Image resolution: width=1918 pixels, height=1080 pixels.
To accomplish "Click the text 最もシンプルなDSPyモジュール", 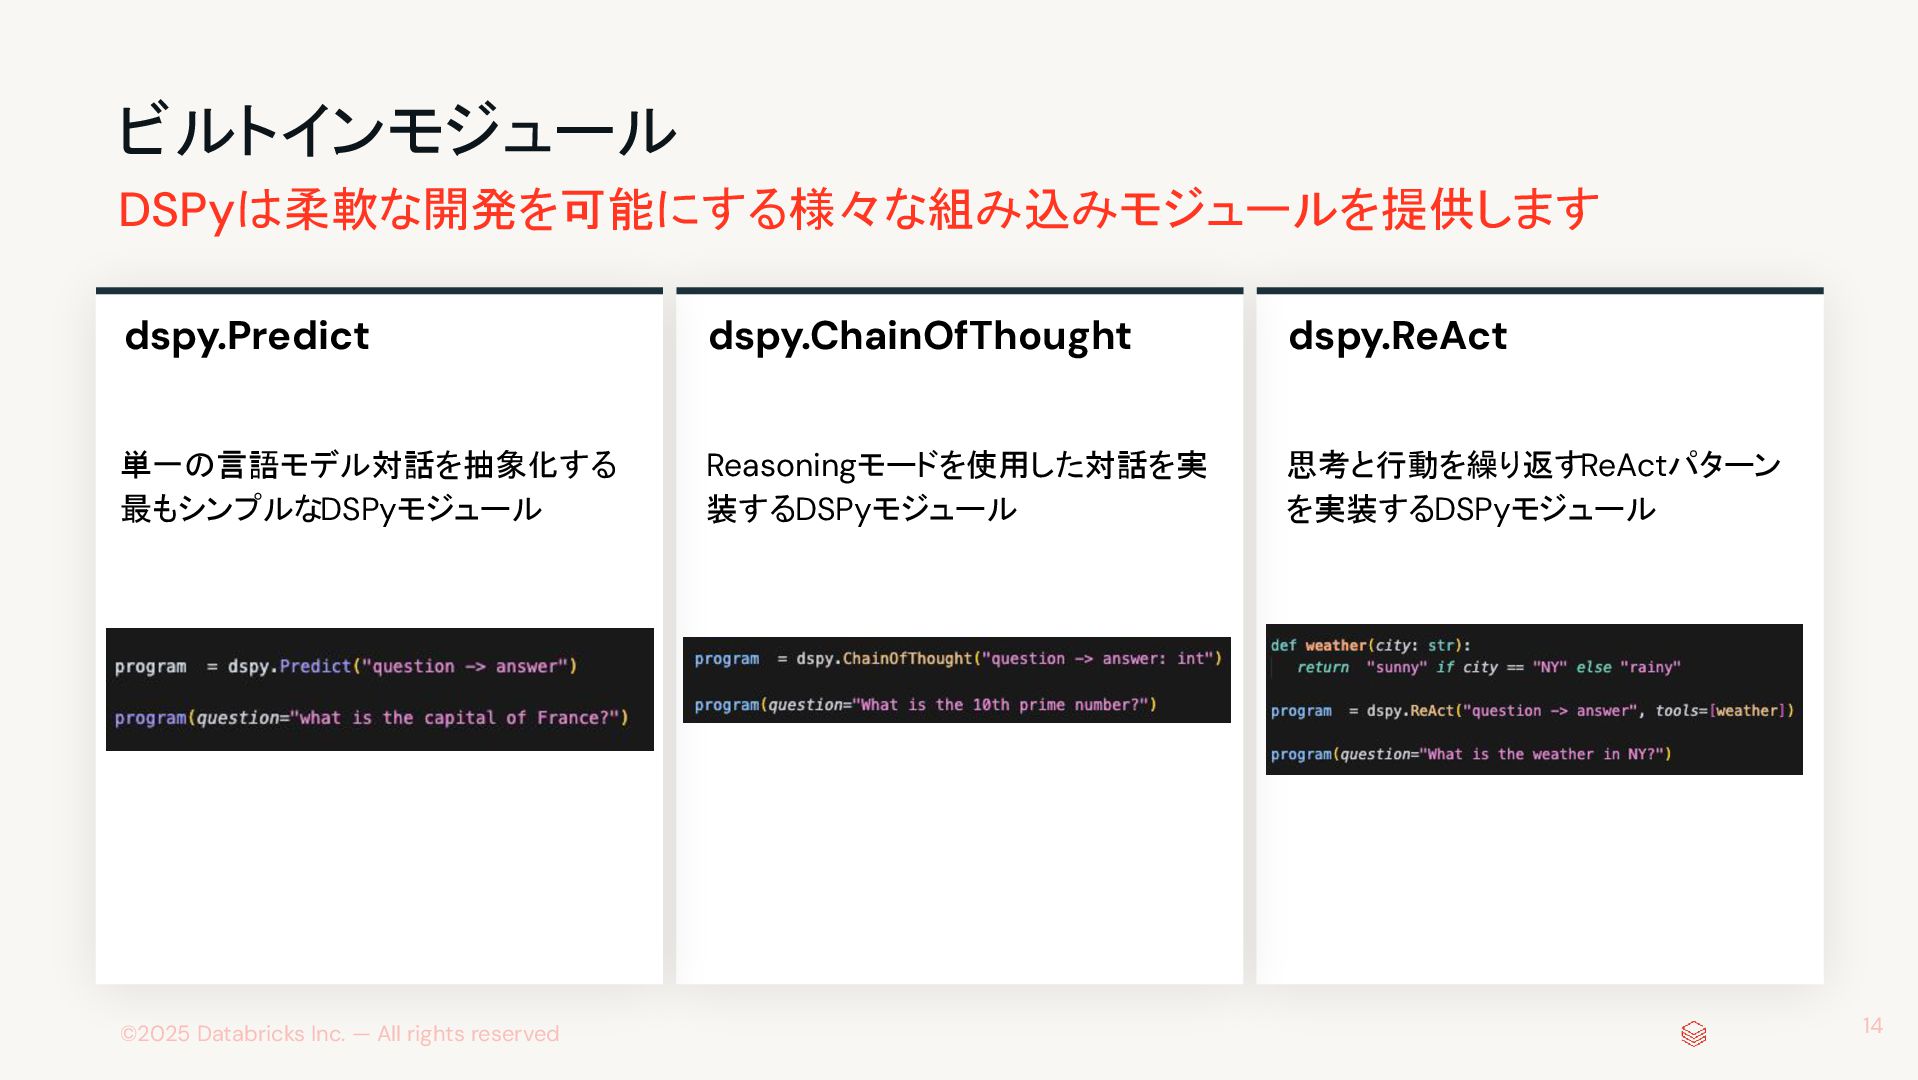I will 331,509.
